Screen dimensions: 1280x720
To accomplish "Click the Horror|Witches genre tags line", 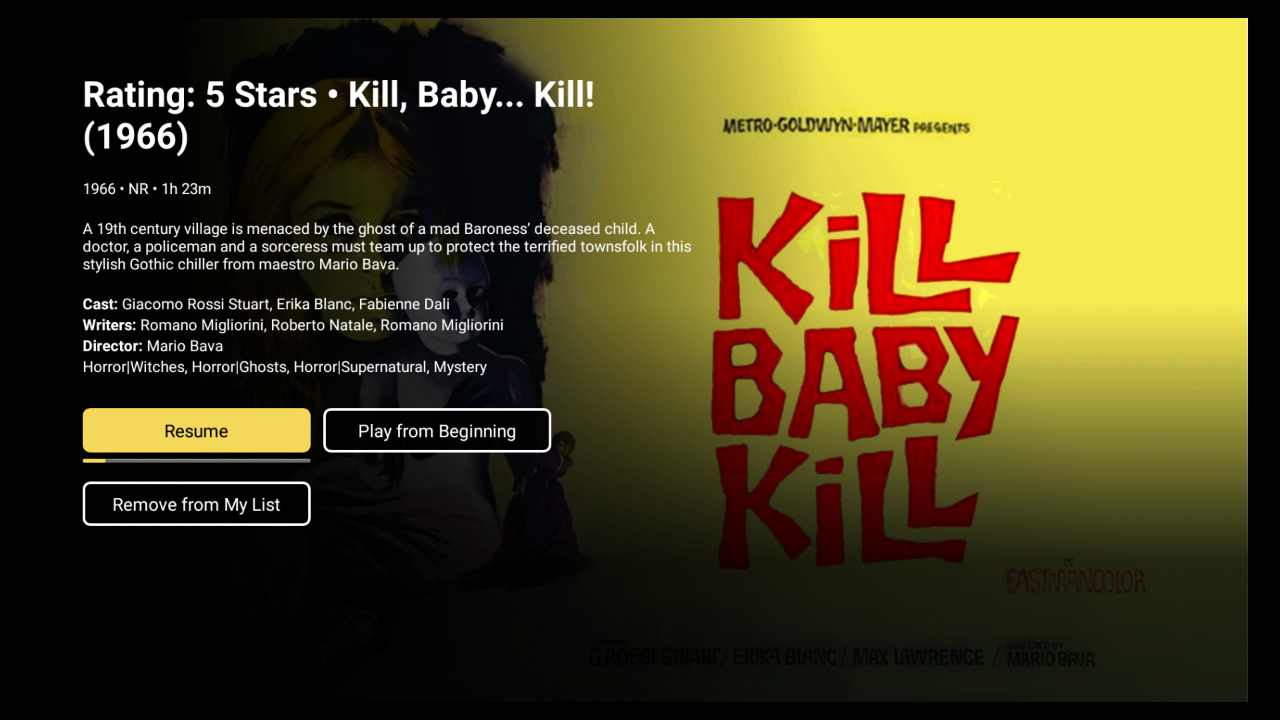I will pyautogui.click(x=285, y=367).
